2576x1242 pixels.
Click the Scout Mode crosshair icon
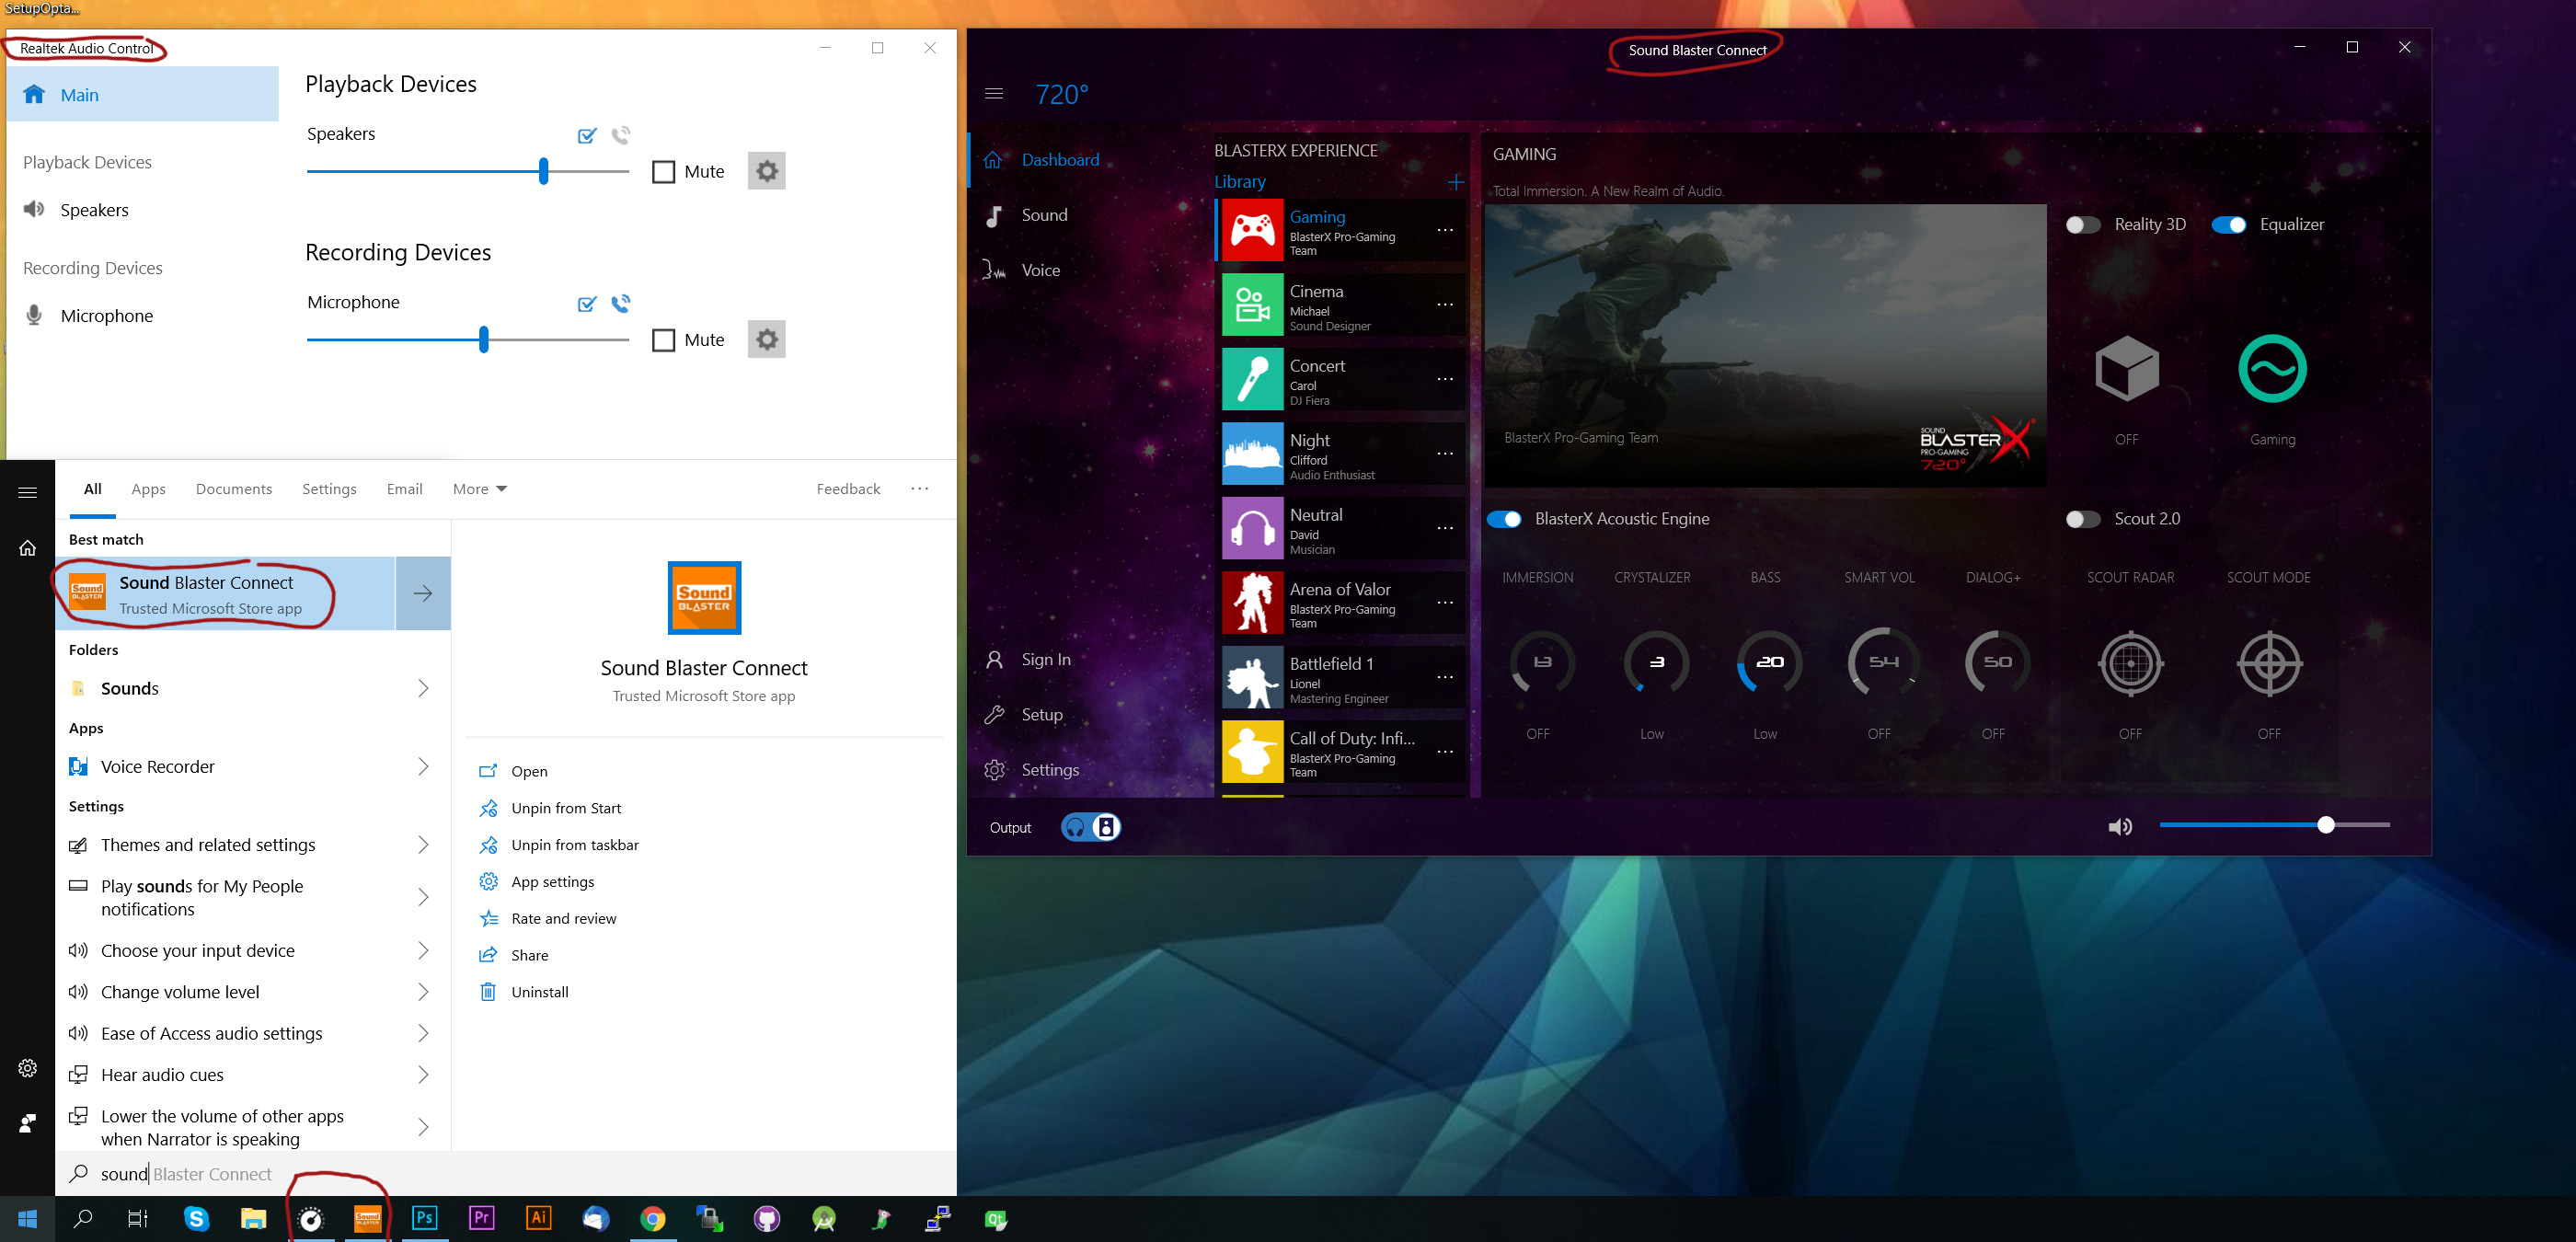click(2269, 663)
